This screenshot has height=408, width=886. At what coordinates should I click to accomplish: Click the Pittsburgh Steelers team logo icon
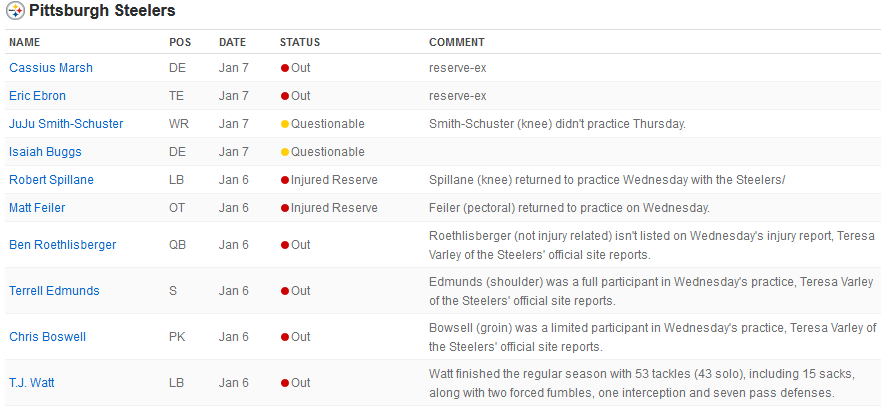click(15, 11)
